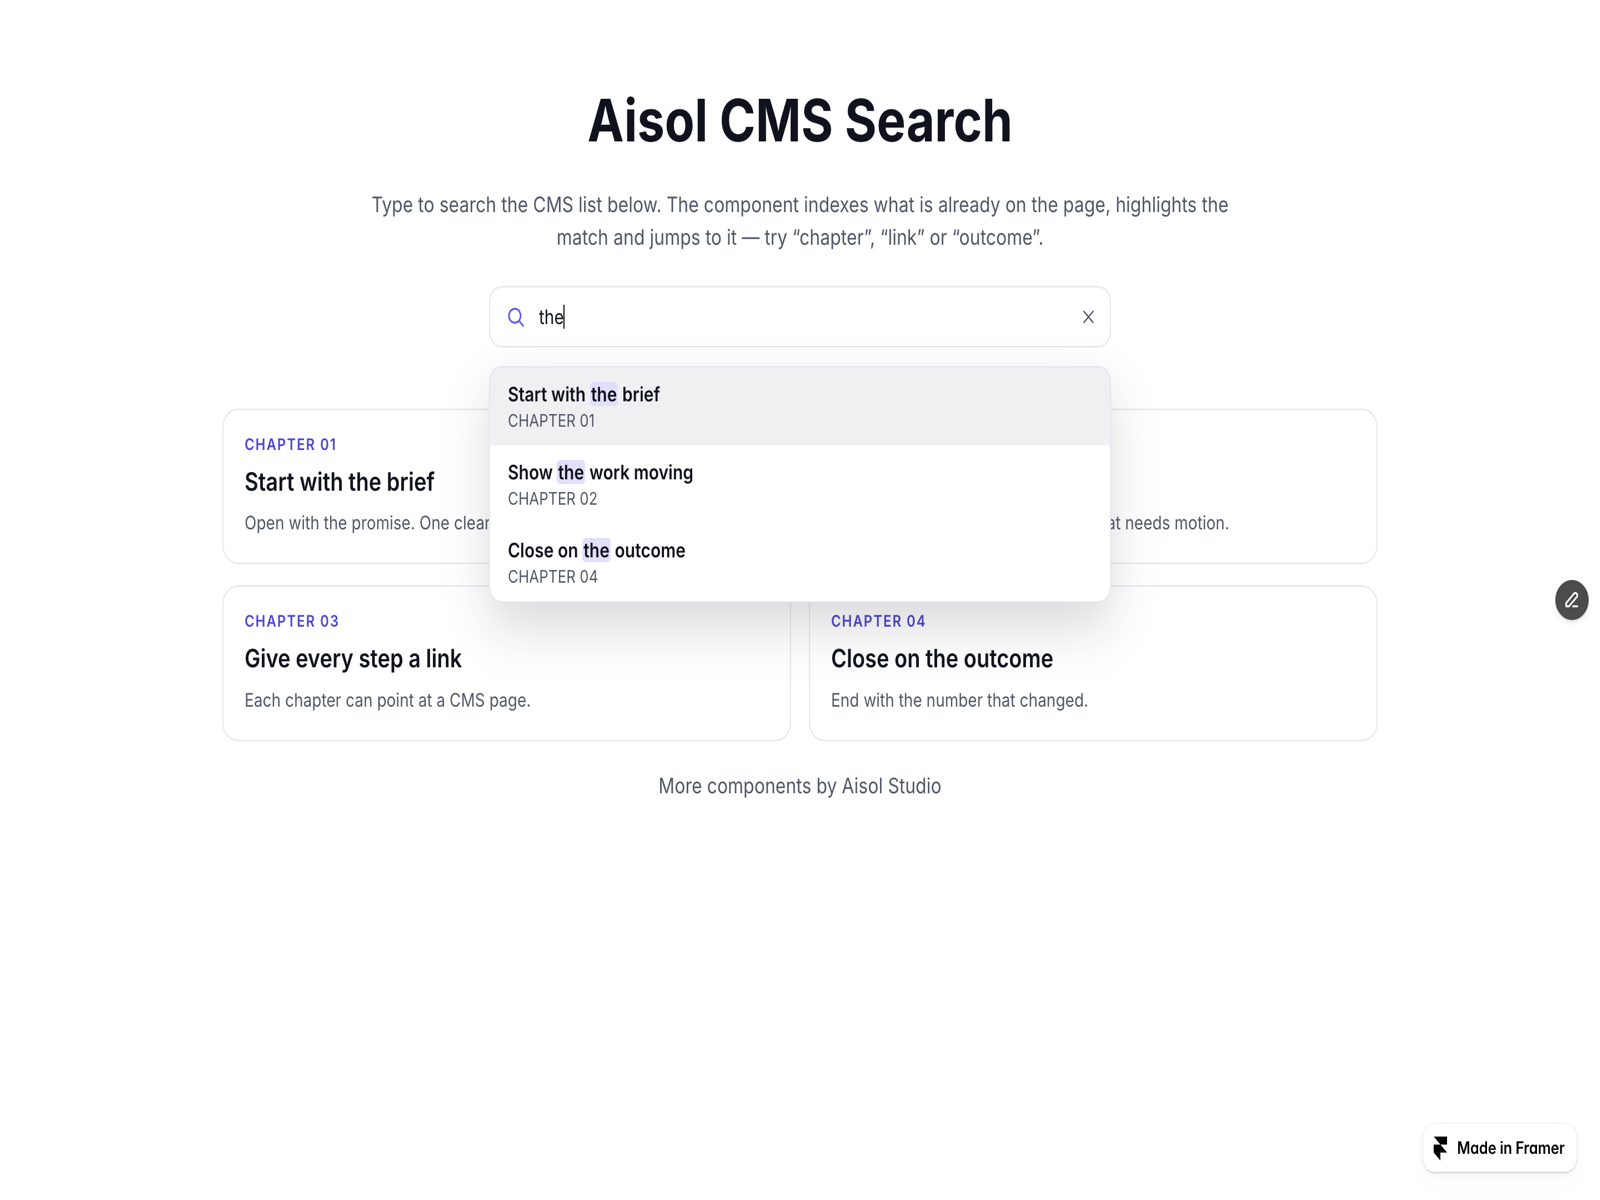Open the More components by Aisol Studio link
This screenshot has width=1600, height=1200.
click(799, 786)
